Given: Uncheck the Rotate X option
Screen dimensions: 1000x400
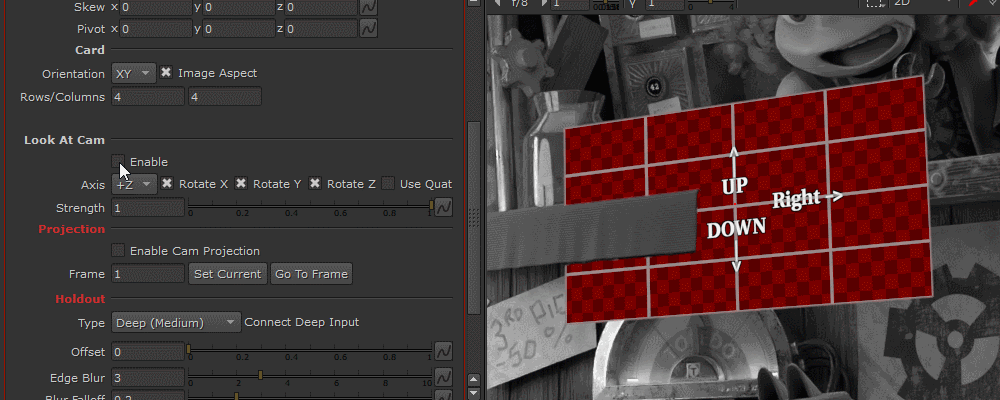Looking at the screenshot, I should 166,184.
